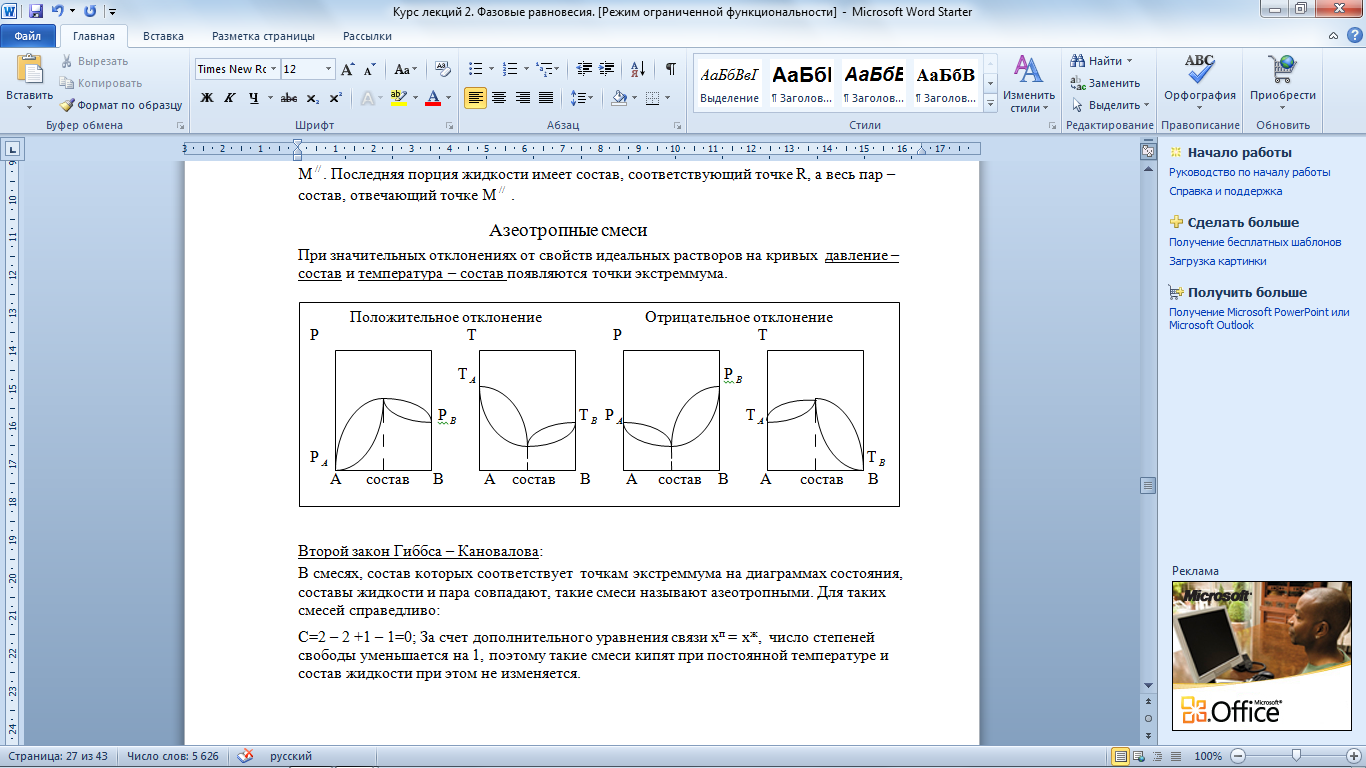Open the Paragraph dialog launcher in Абзац group
This screenshot has height=768, width=1366.
(678, 126)
